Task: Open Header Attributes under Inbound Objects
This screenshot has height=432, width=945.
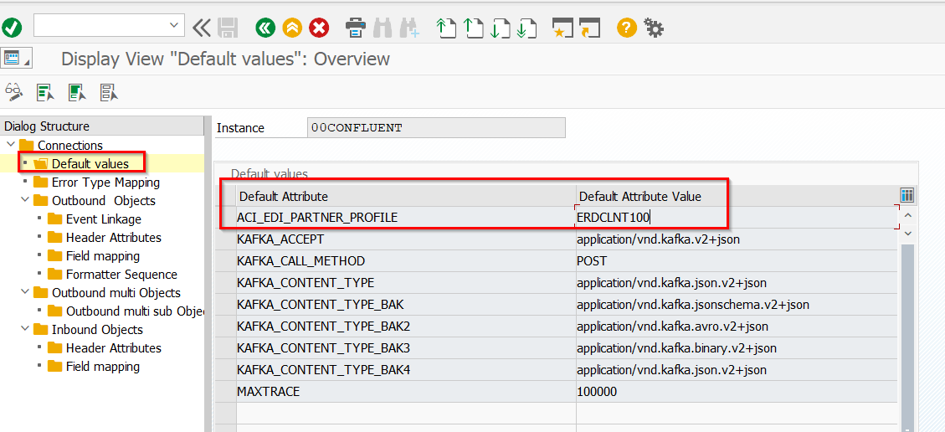Action: point(113,348)
